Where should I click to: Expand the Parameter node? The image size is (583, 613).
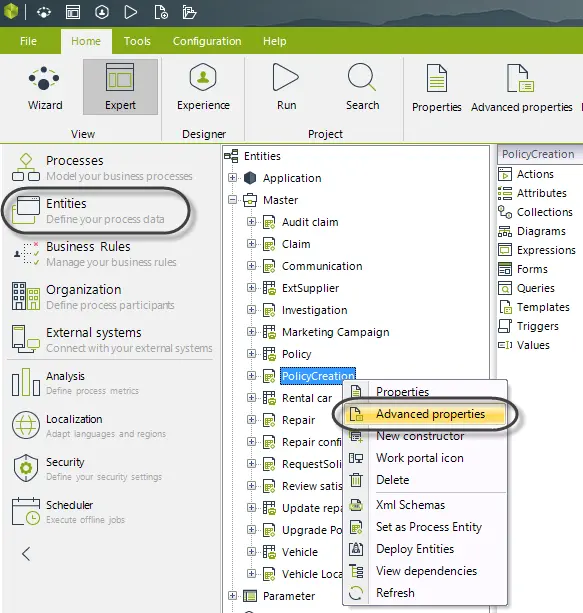(x=232, y=595)
